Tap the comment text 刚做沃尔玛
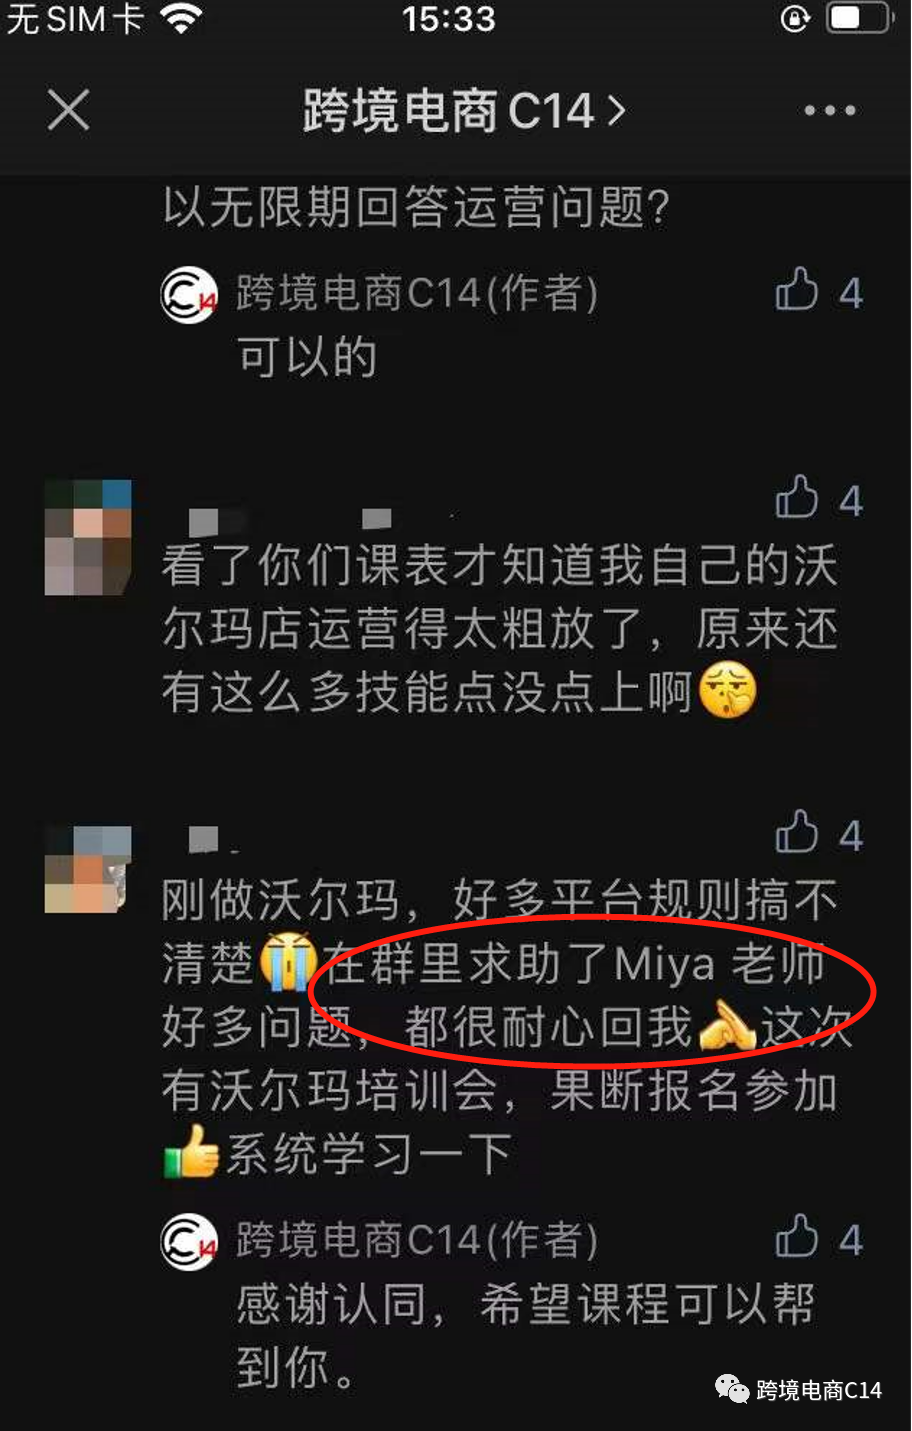Viewport: 912px width, 1431px height. pos(280,900)
